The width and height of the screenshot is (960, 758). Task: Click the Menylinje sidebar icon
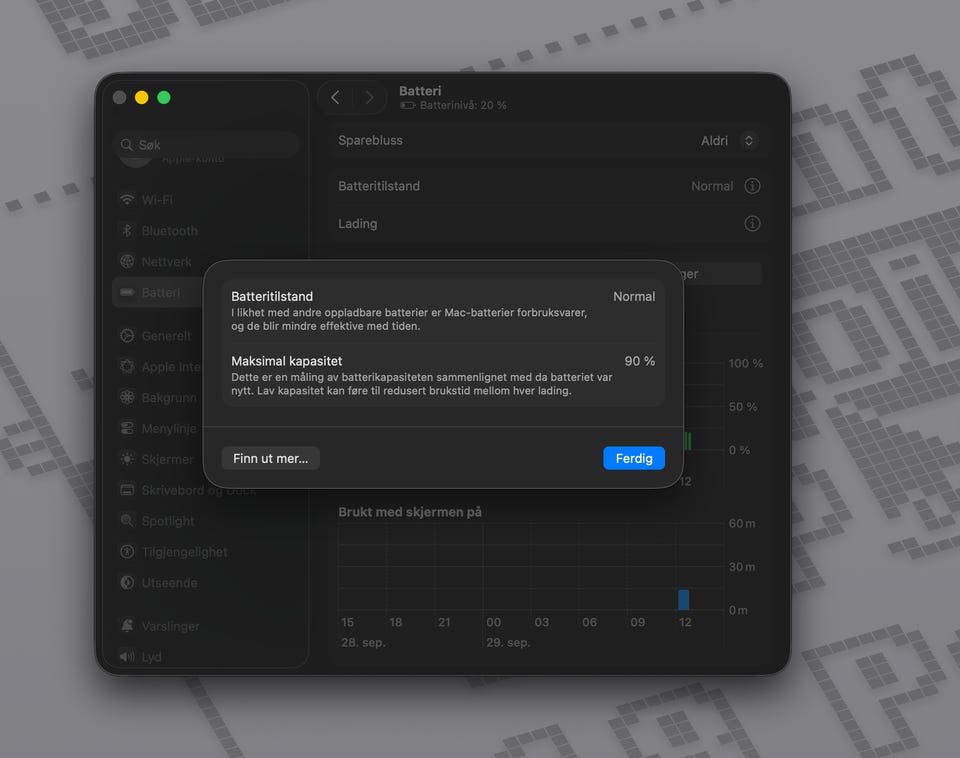[x=127, y=428]
